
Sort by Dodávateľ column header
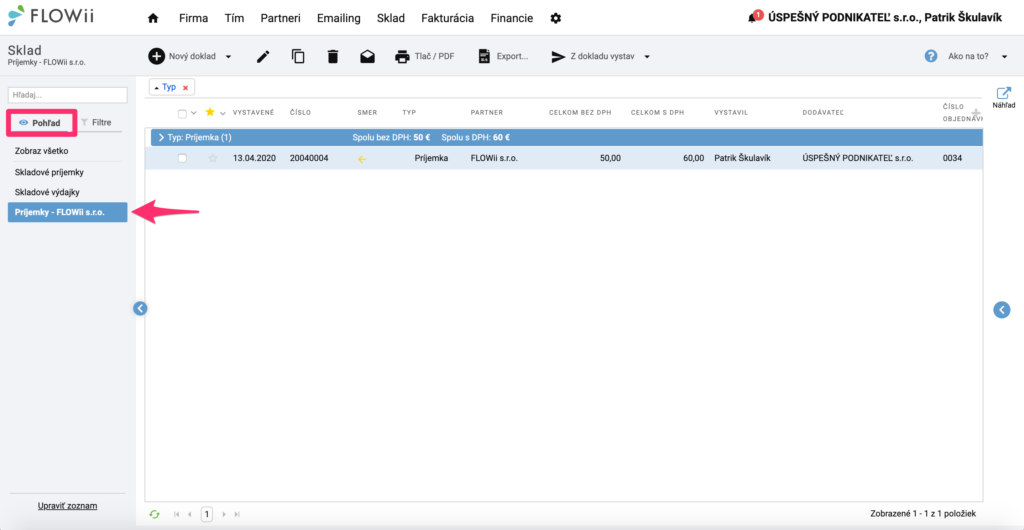(823, 112)
